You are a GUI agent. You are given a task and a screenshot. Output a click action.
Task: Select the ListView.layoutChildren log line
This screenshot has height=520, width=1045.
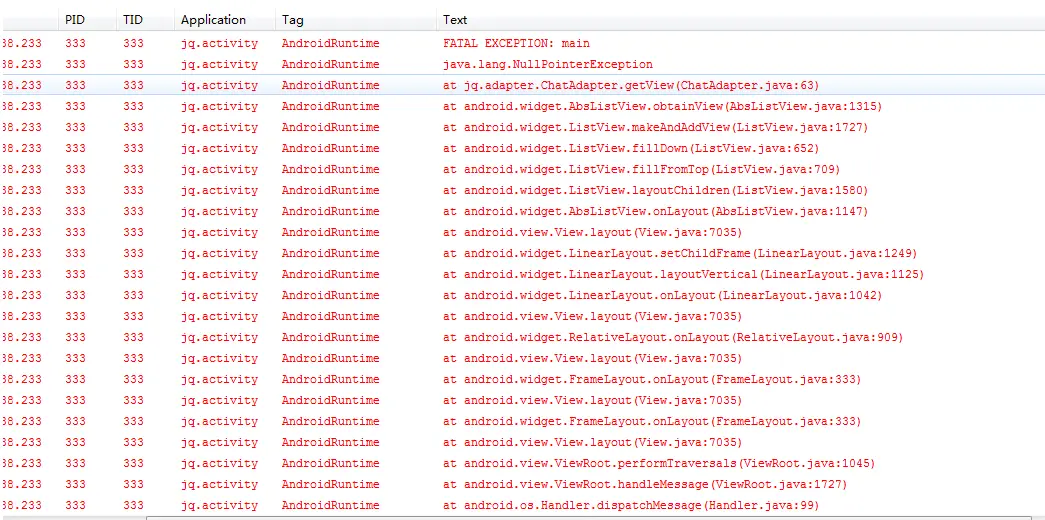pos(522,191)
